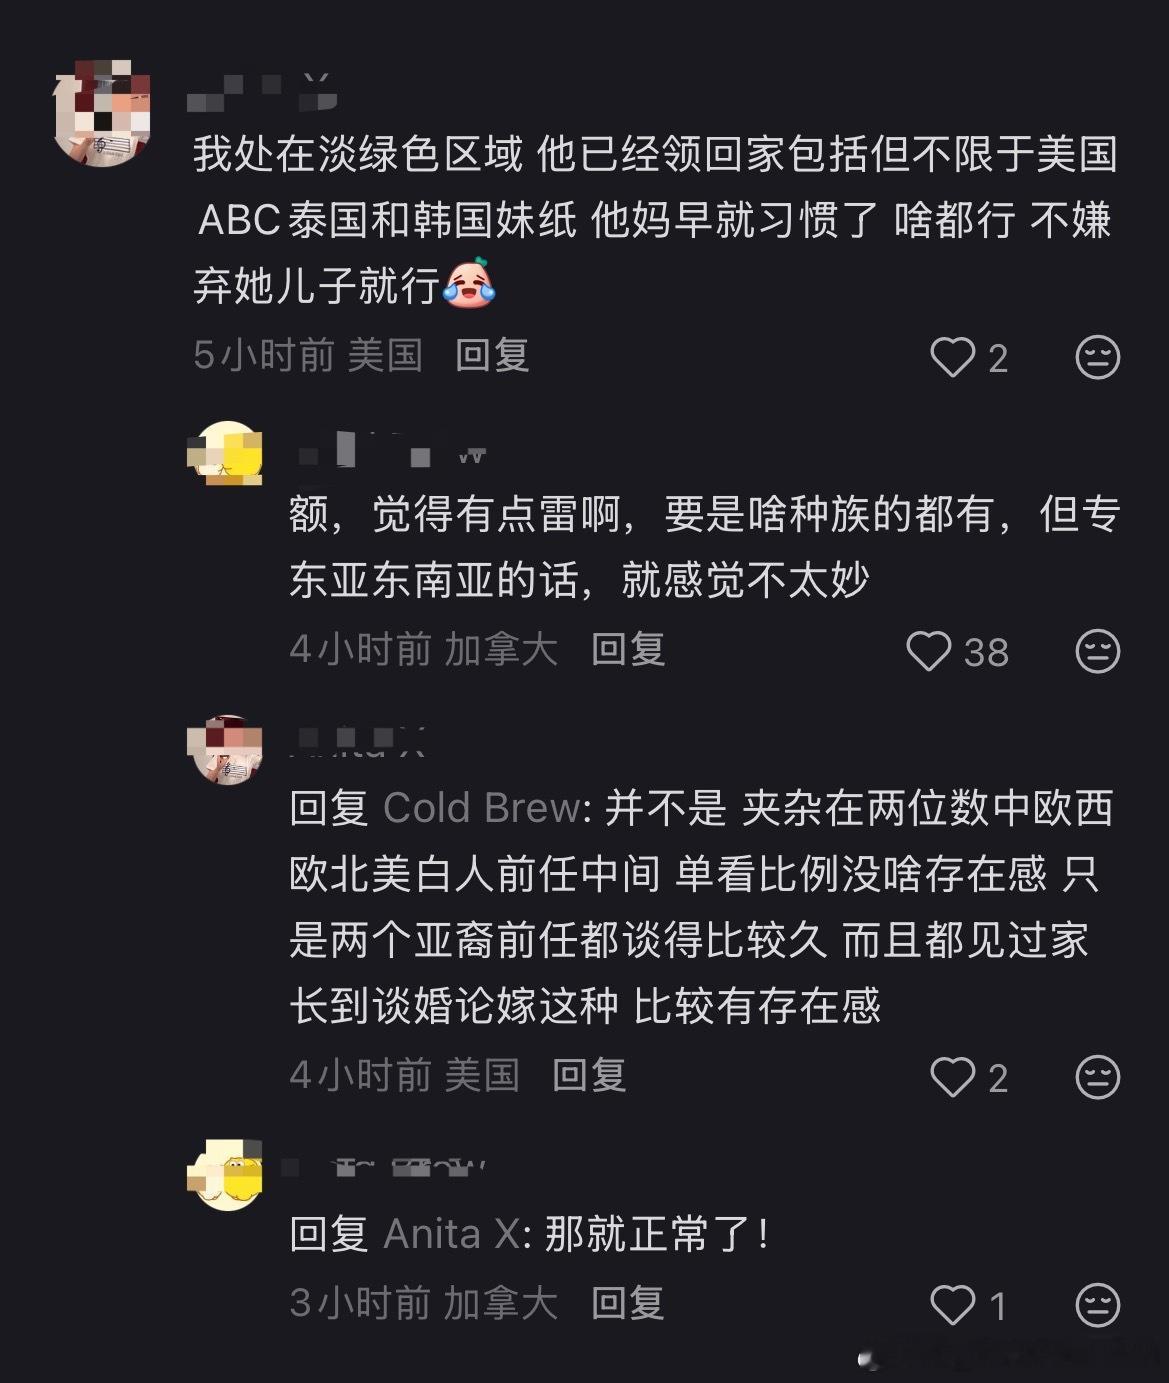Viewport: 1169px width, 1383px height.
Task: Toggle like on the comment with 38 likes
Action: 931,651
